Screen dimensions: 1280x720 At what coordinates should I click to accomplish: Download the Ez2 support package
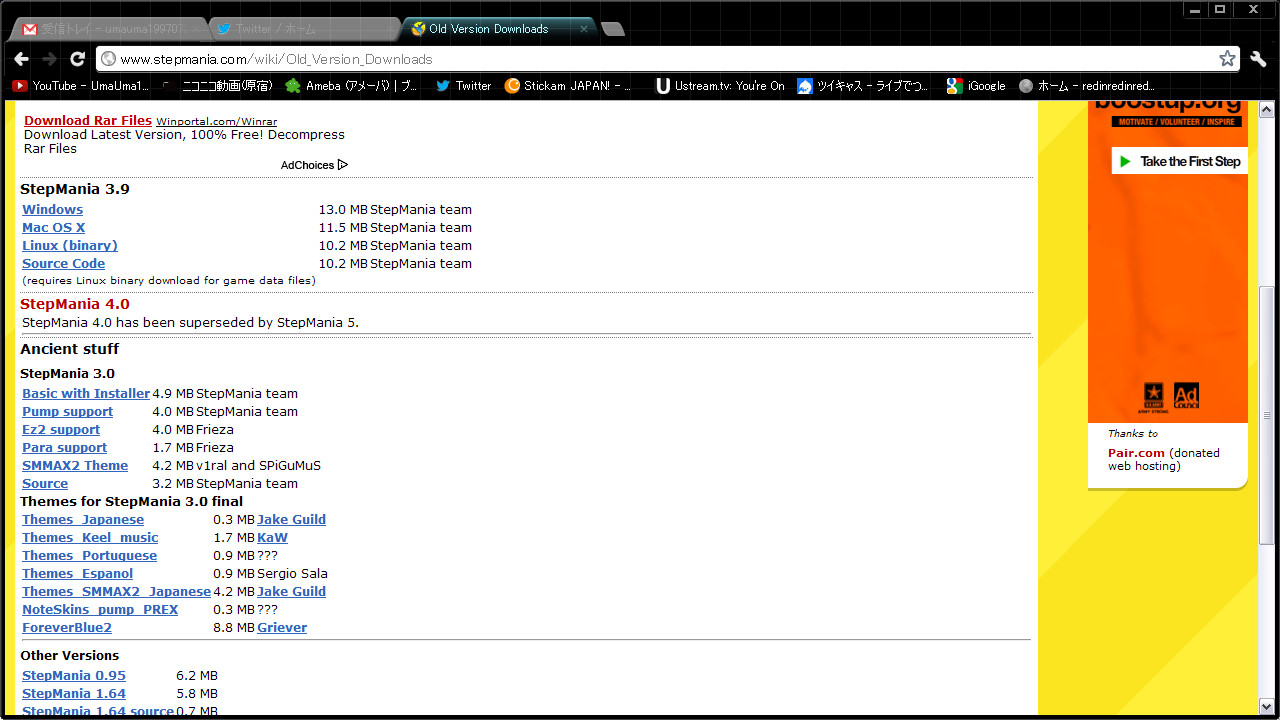61,430
